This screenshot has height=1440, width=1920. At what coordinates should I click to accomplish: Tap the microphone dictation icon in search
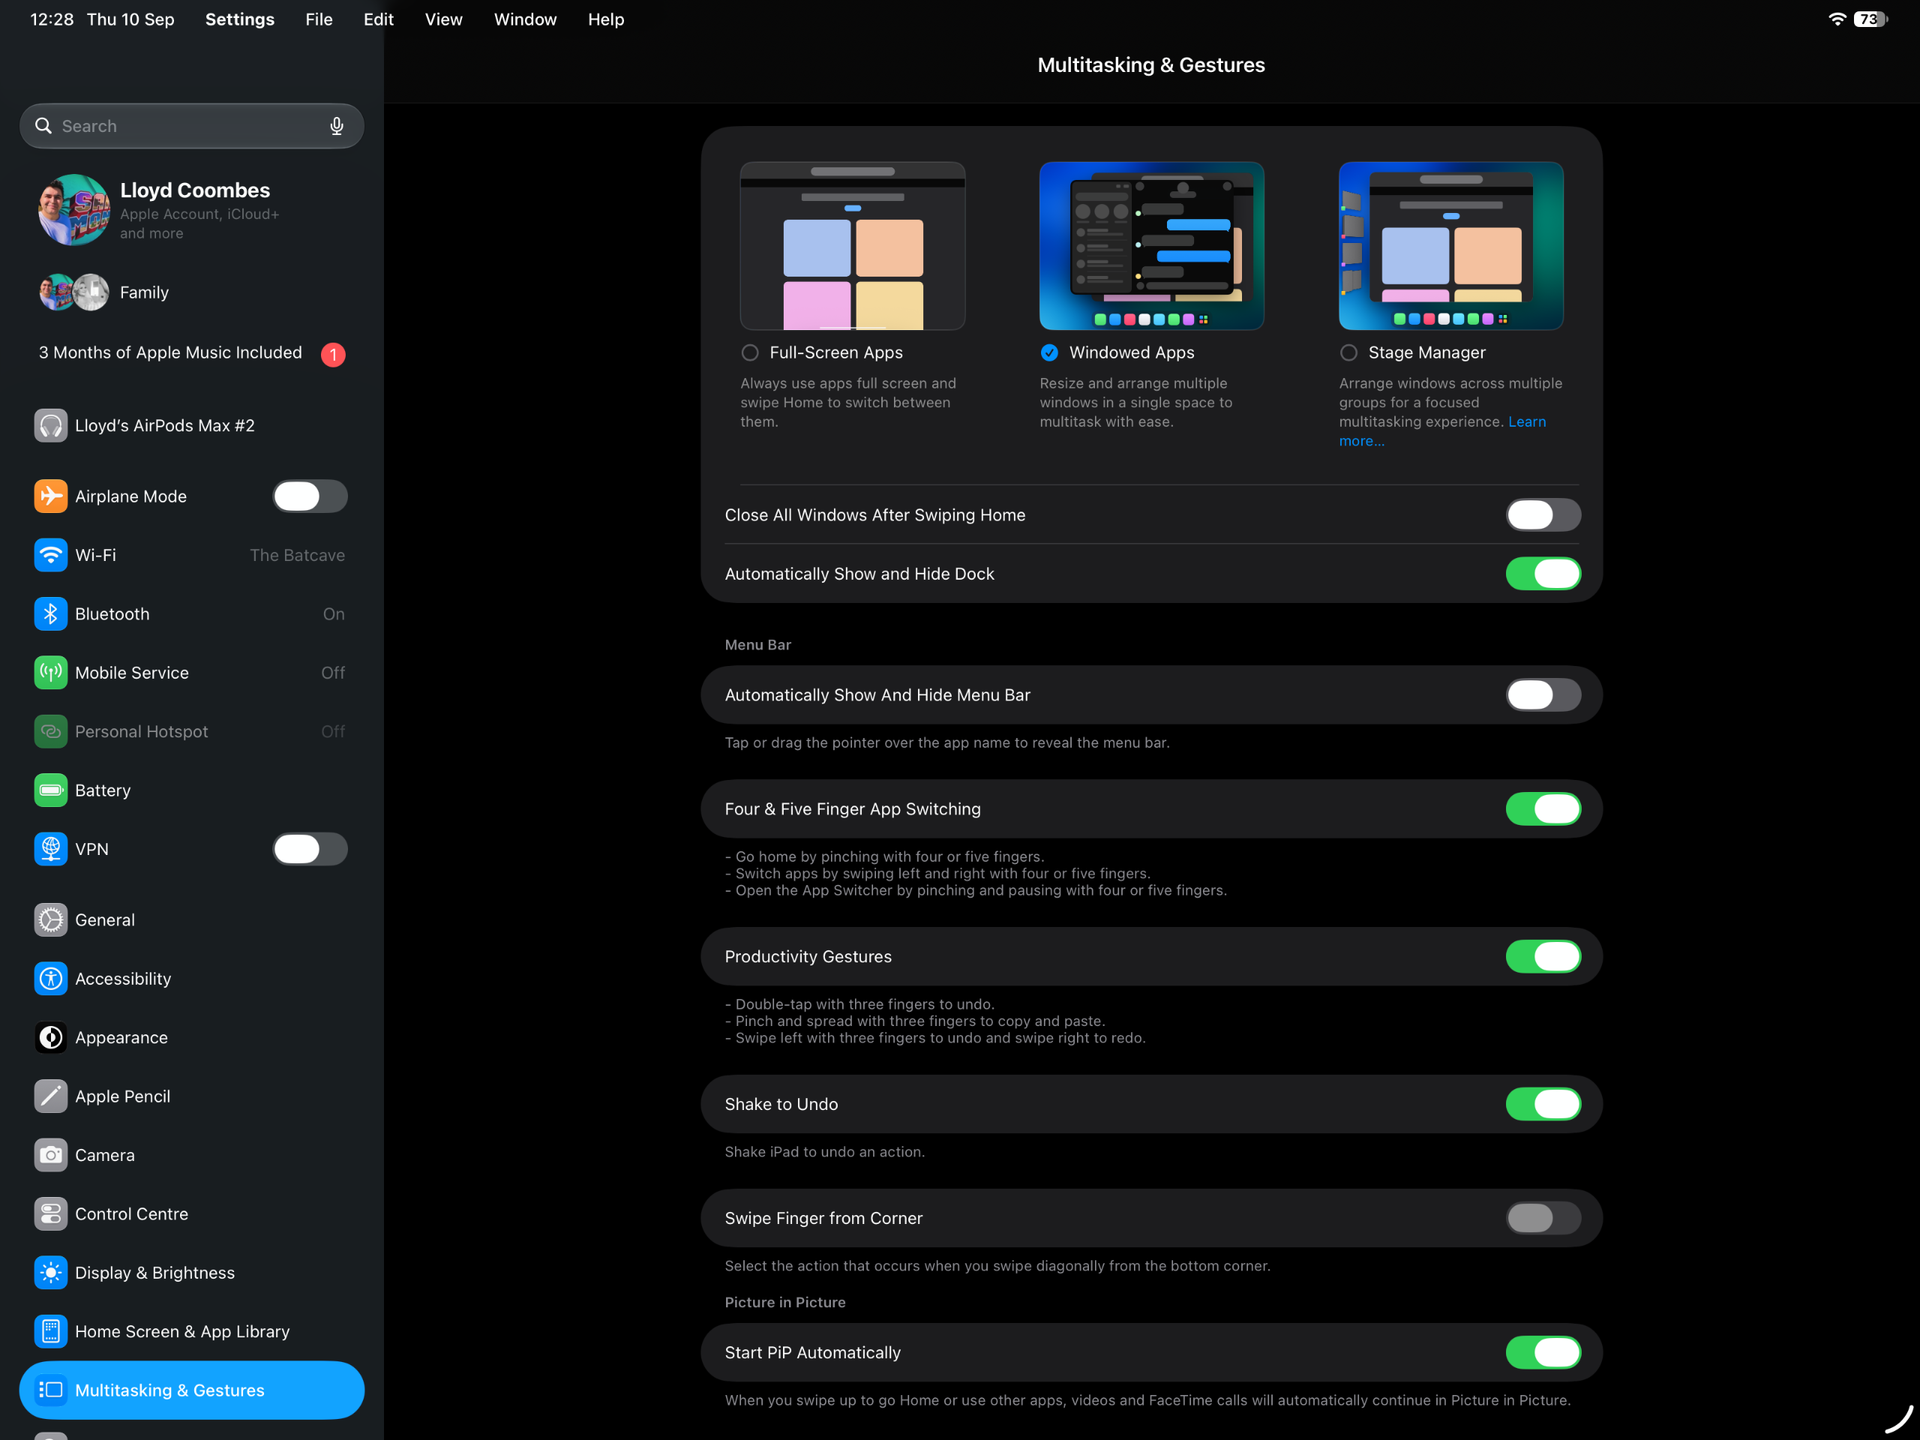tap(337, 126)
